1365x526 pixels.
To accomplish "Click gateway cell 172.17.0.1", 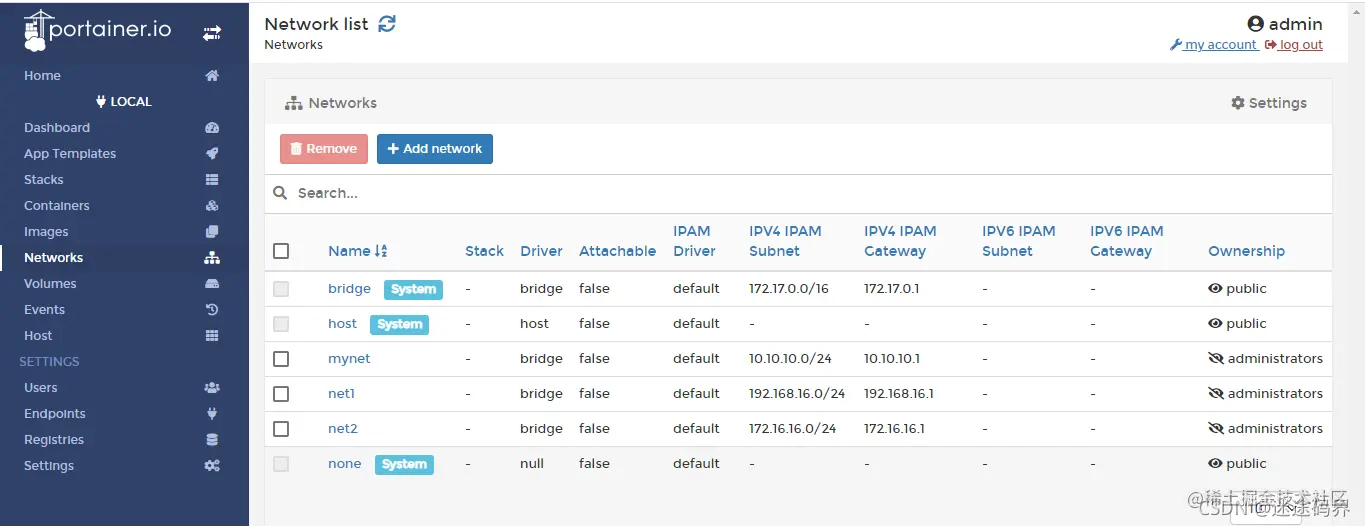I will (x=891, y=288).
